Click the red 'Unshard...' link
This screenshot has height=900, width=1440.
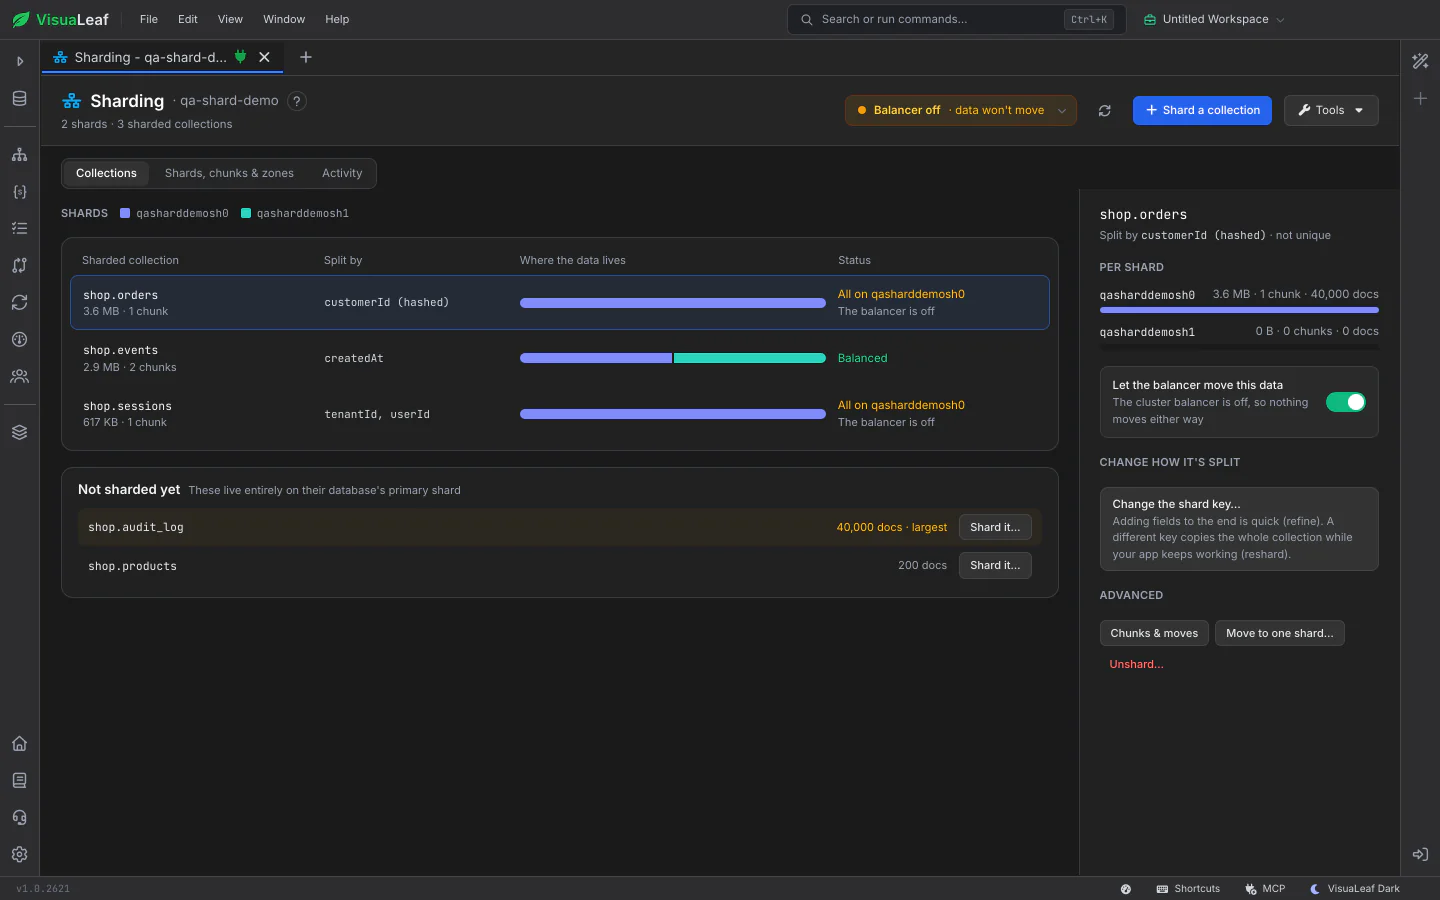1136,664
